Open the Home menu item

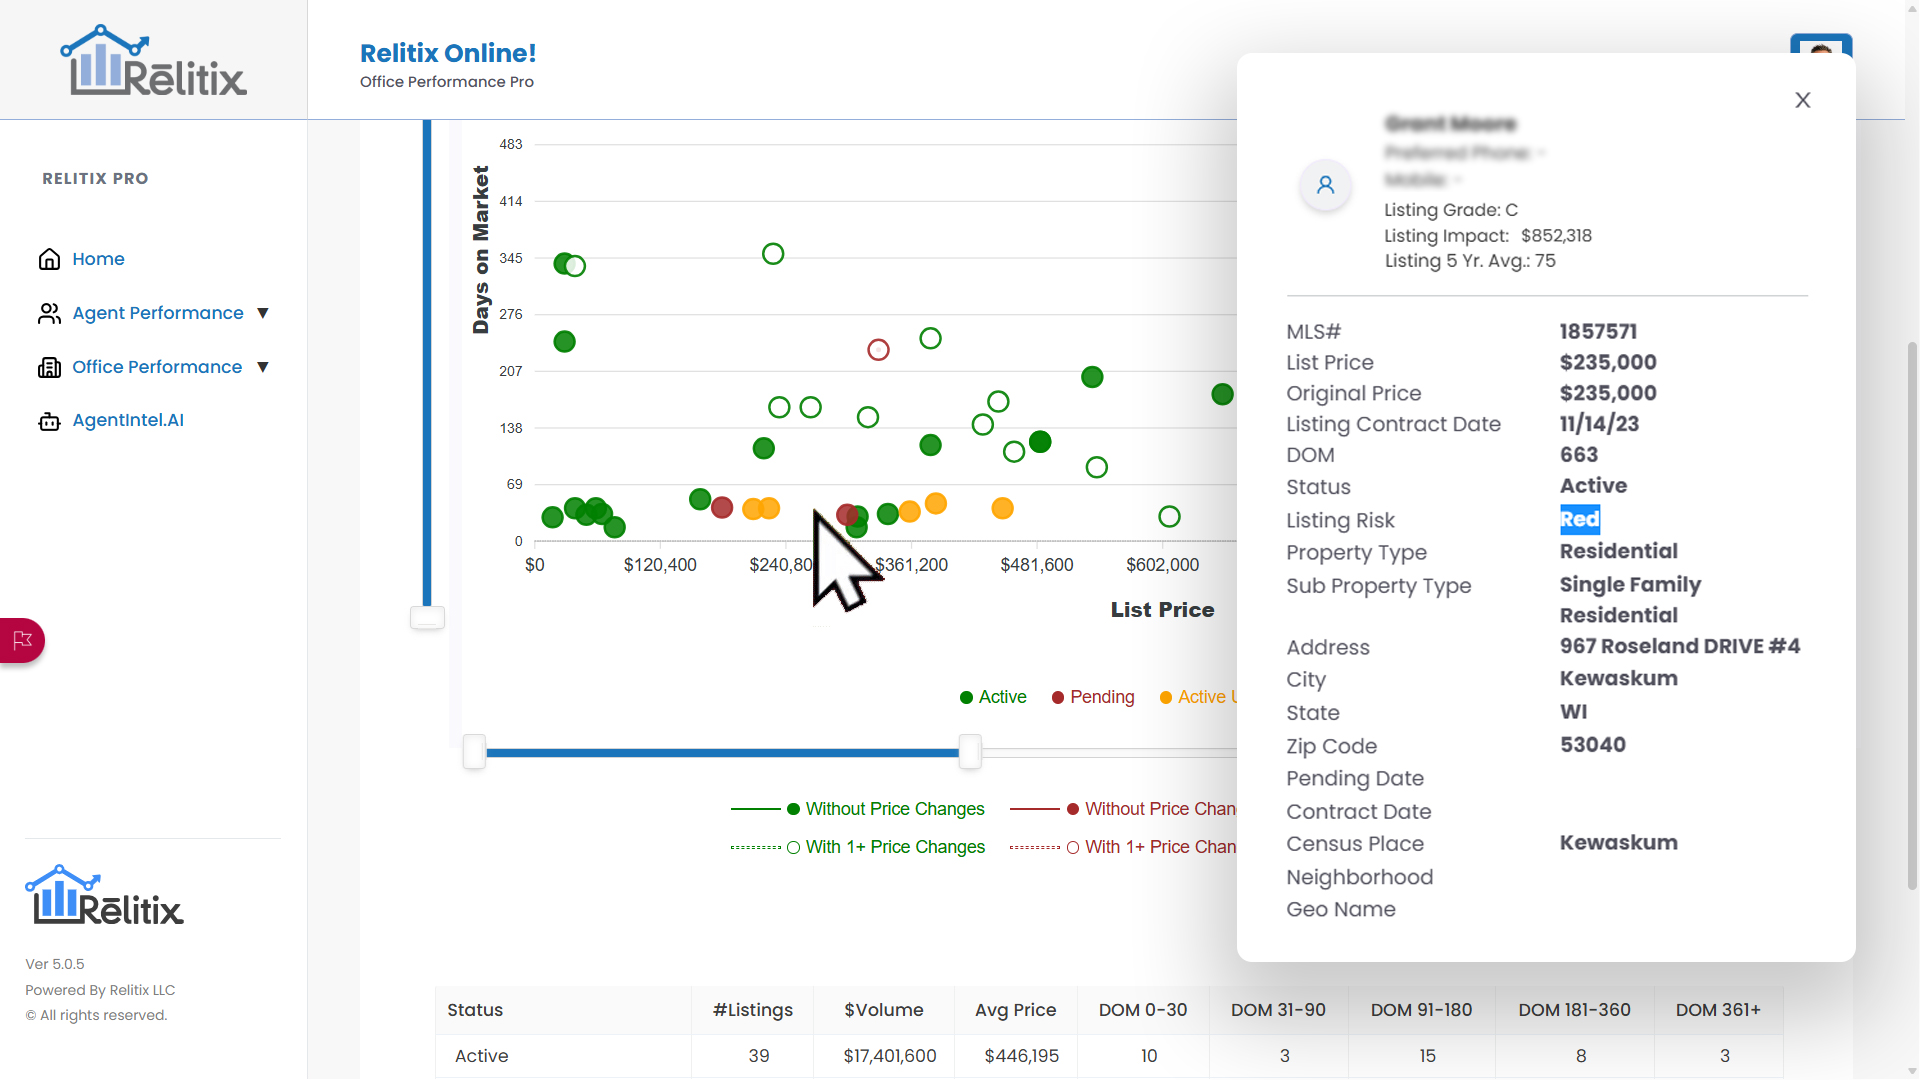pos(98,259)
